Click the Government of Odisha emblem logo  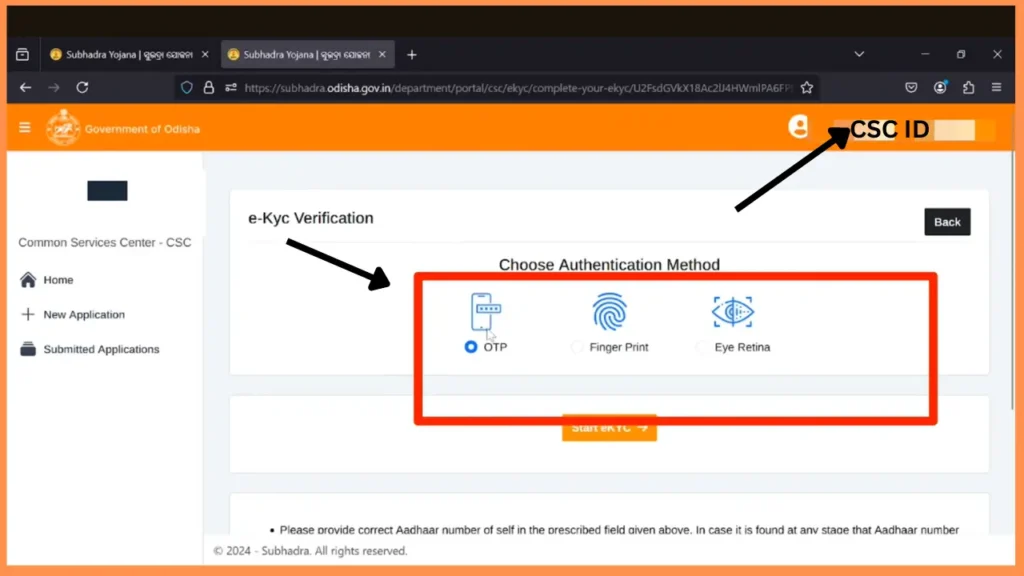[63, 127]
